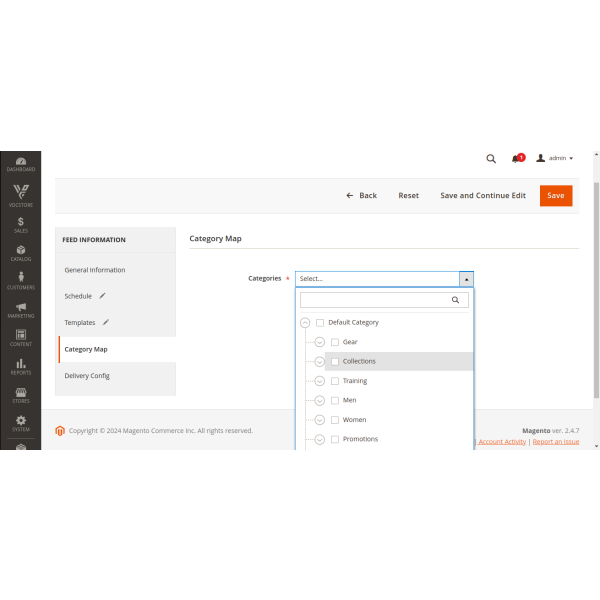This screenshot has width=600, height=600.
Task: Select the Collections category checkbox
Action: (x=335, y=361)
